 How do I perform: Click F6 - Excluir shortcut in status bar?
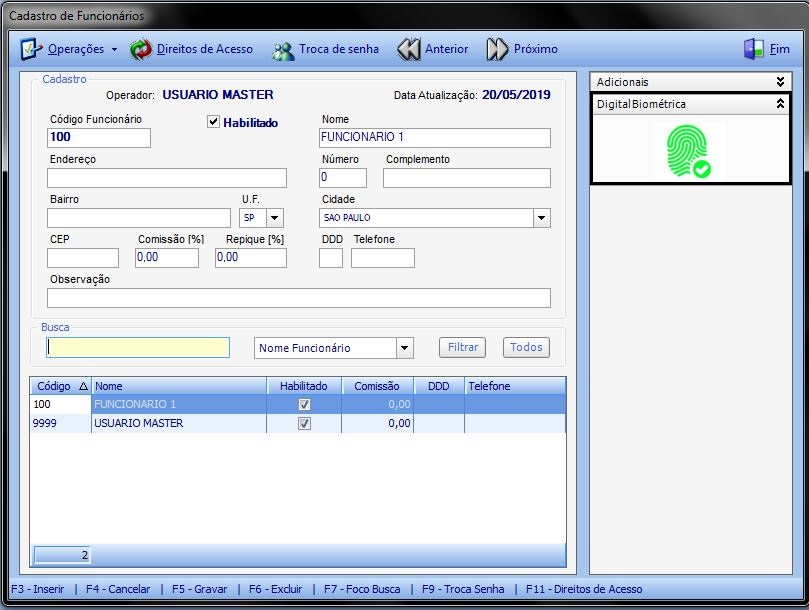pyautogui.click(x=276, y=589)
